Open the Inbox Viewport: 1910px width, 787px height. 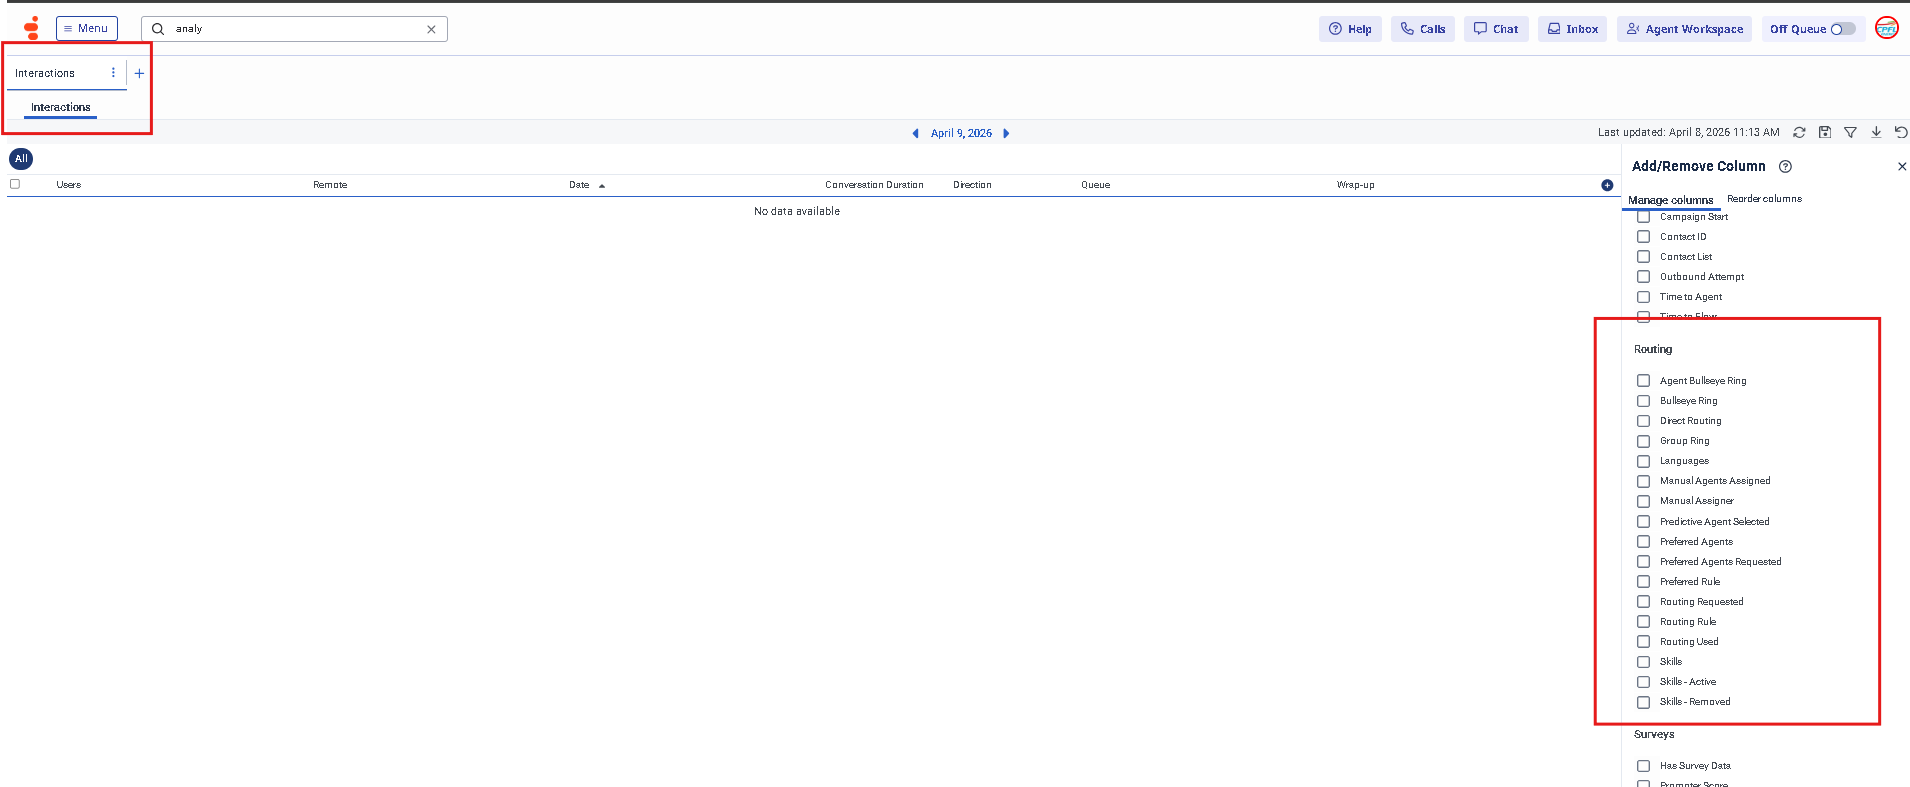tap(1573, 29)
